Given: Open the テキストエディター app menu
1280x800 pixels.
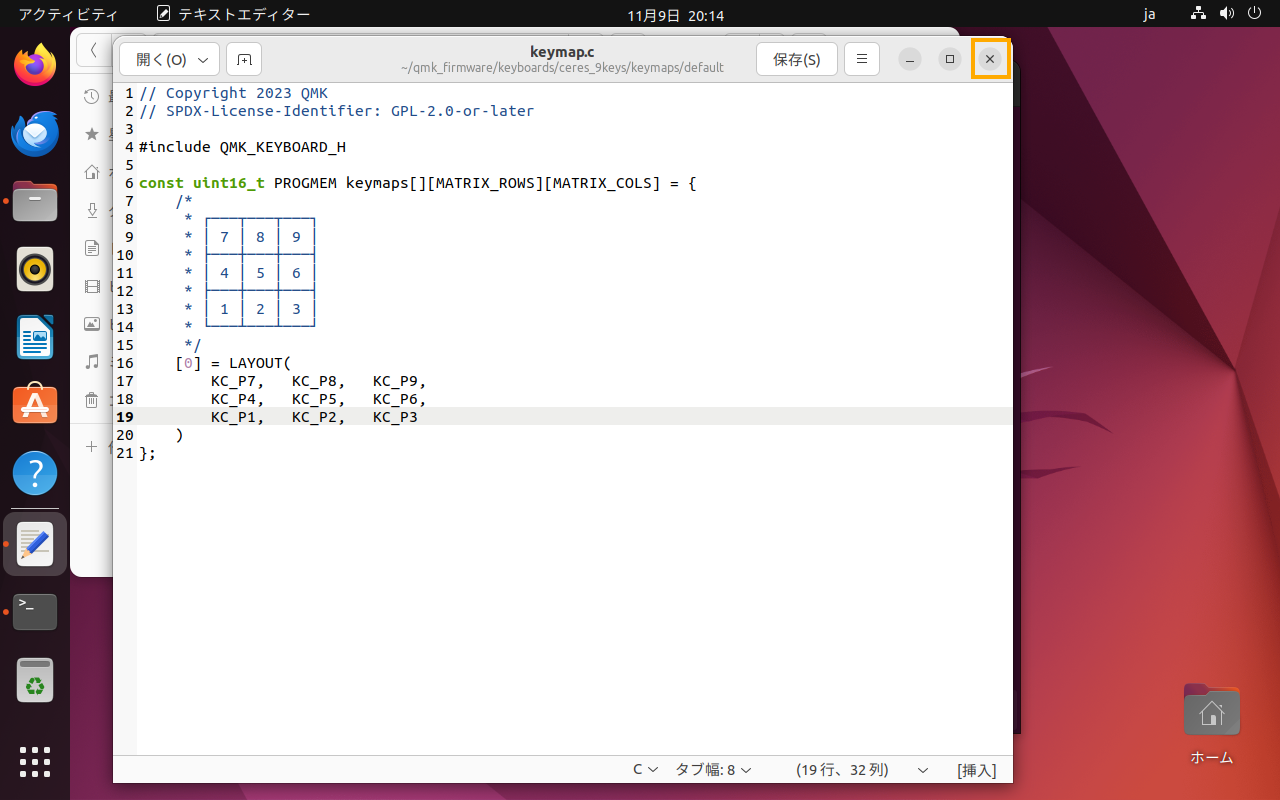Looking at the screenshot, I should (233, 15).
